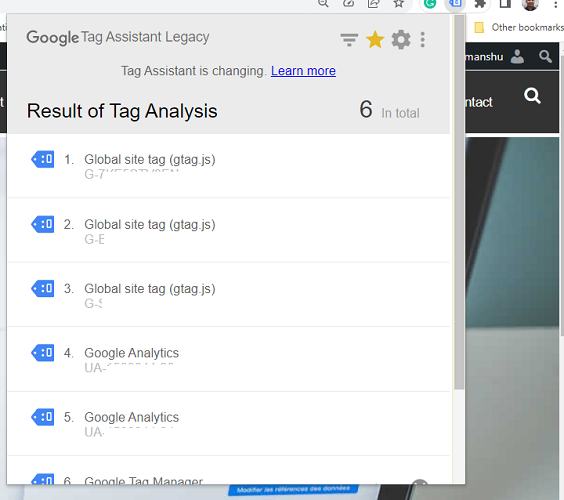This screenshot has height=500, width=564.
Task: Open fifth entry Google Analytics
Action: [x=228, y=423]
